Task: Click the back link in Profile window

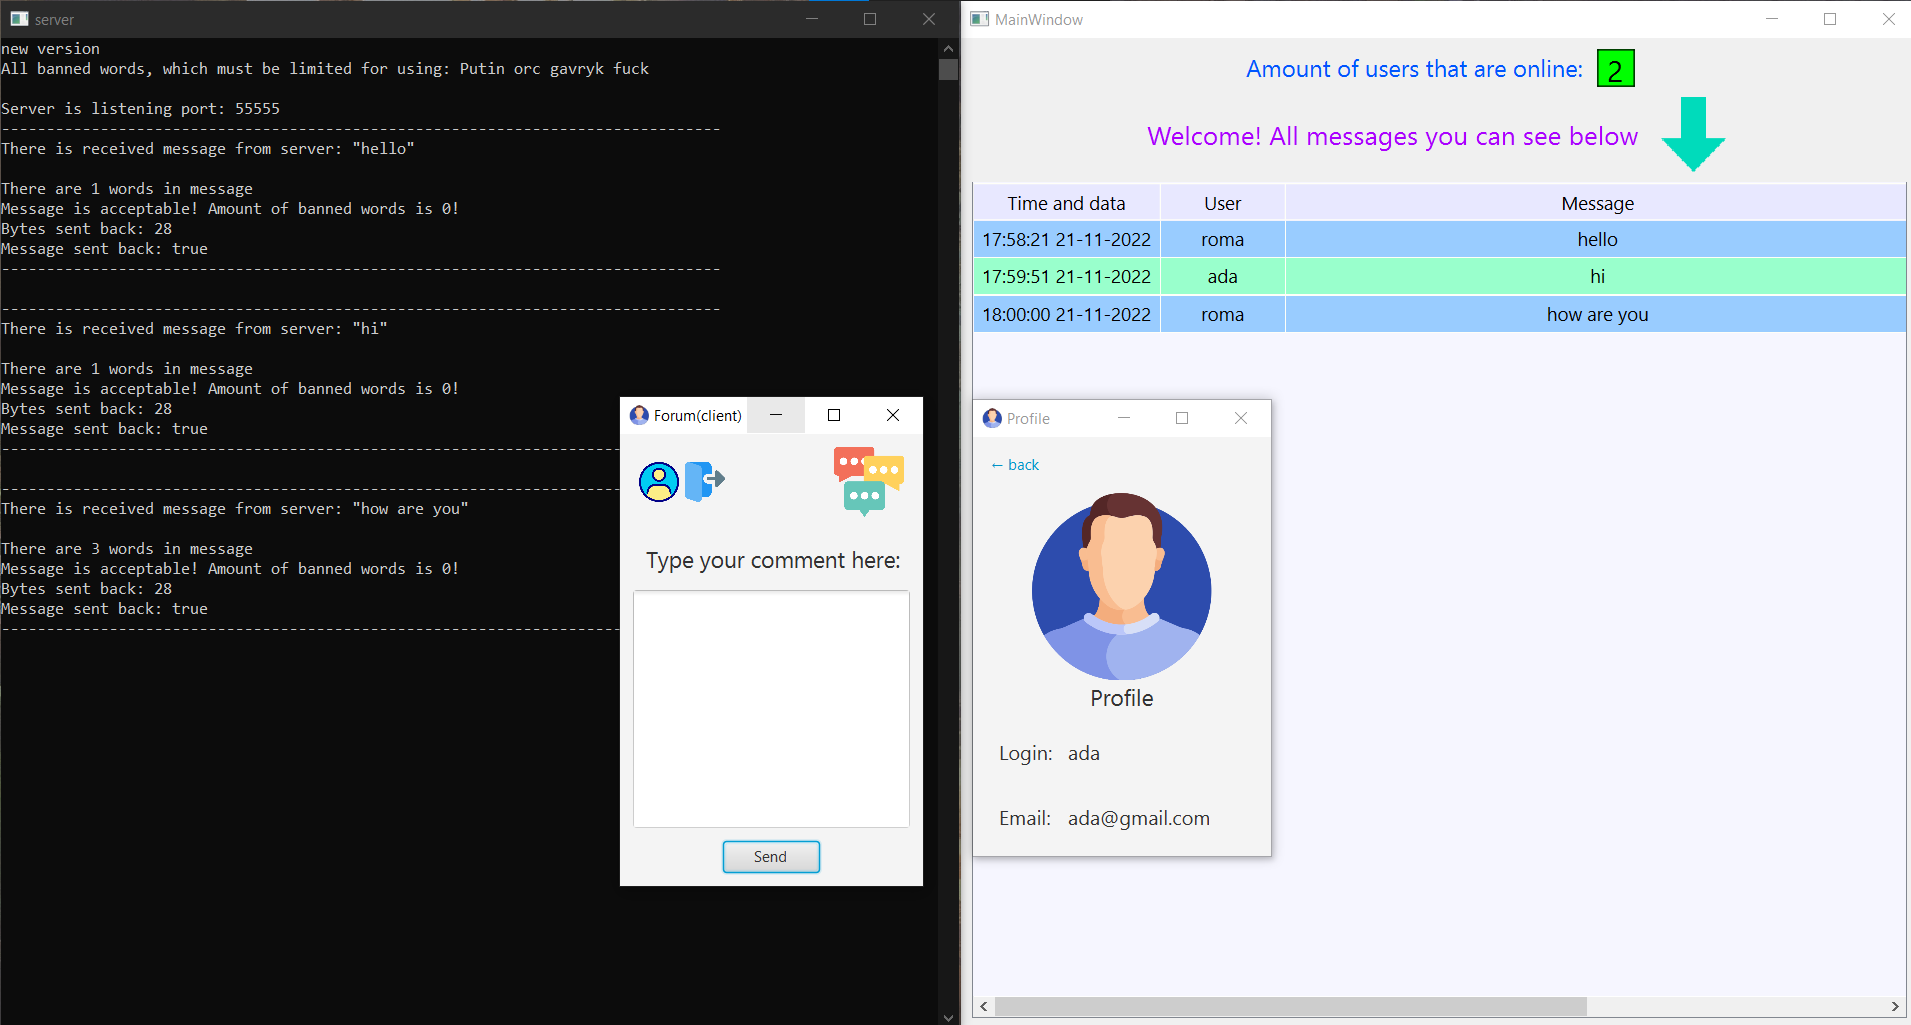Action: point(1014,464)
